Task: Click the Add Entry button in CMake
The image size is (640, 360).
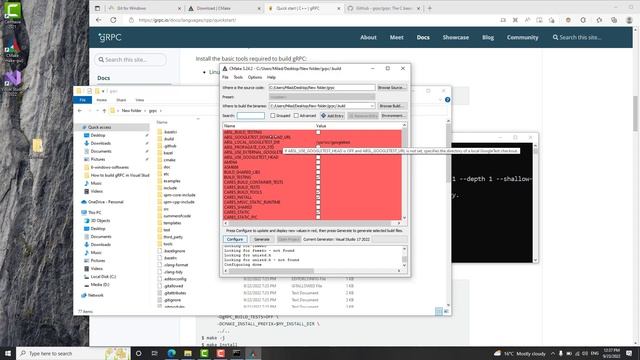Action: (333, 116)
